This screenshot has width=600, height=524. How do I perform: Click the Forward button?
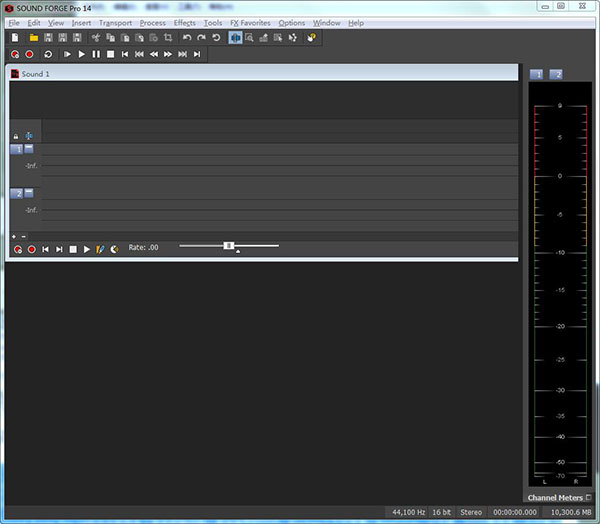pos(168,54)
